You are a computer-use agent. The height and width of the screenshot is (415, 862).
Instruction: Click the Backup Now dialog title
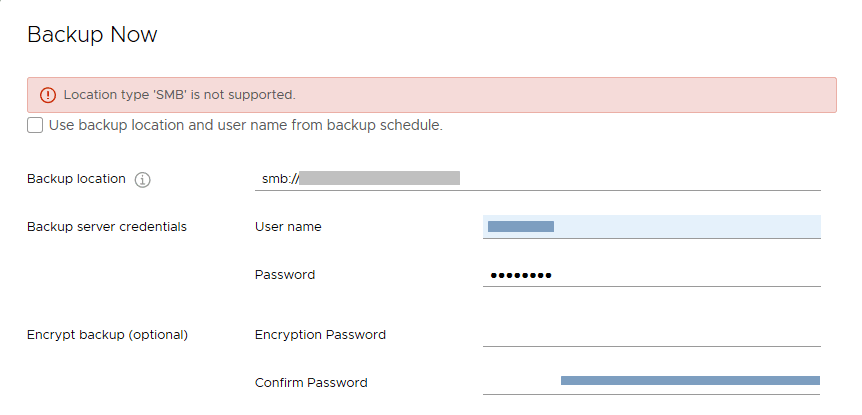click(92, 35)
